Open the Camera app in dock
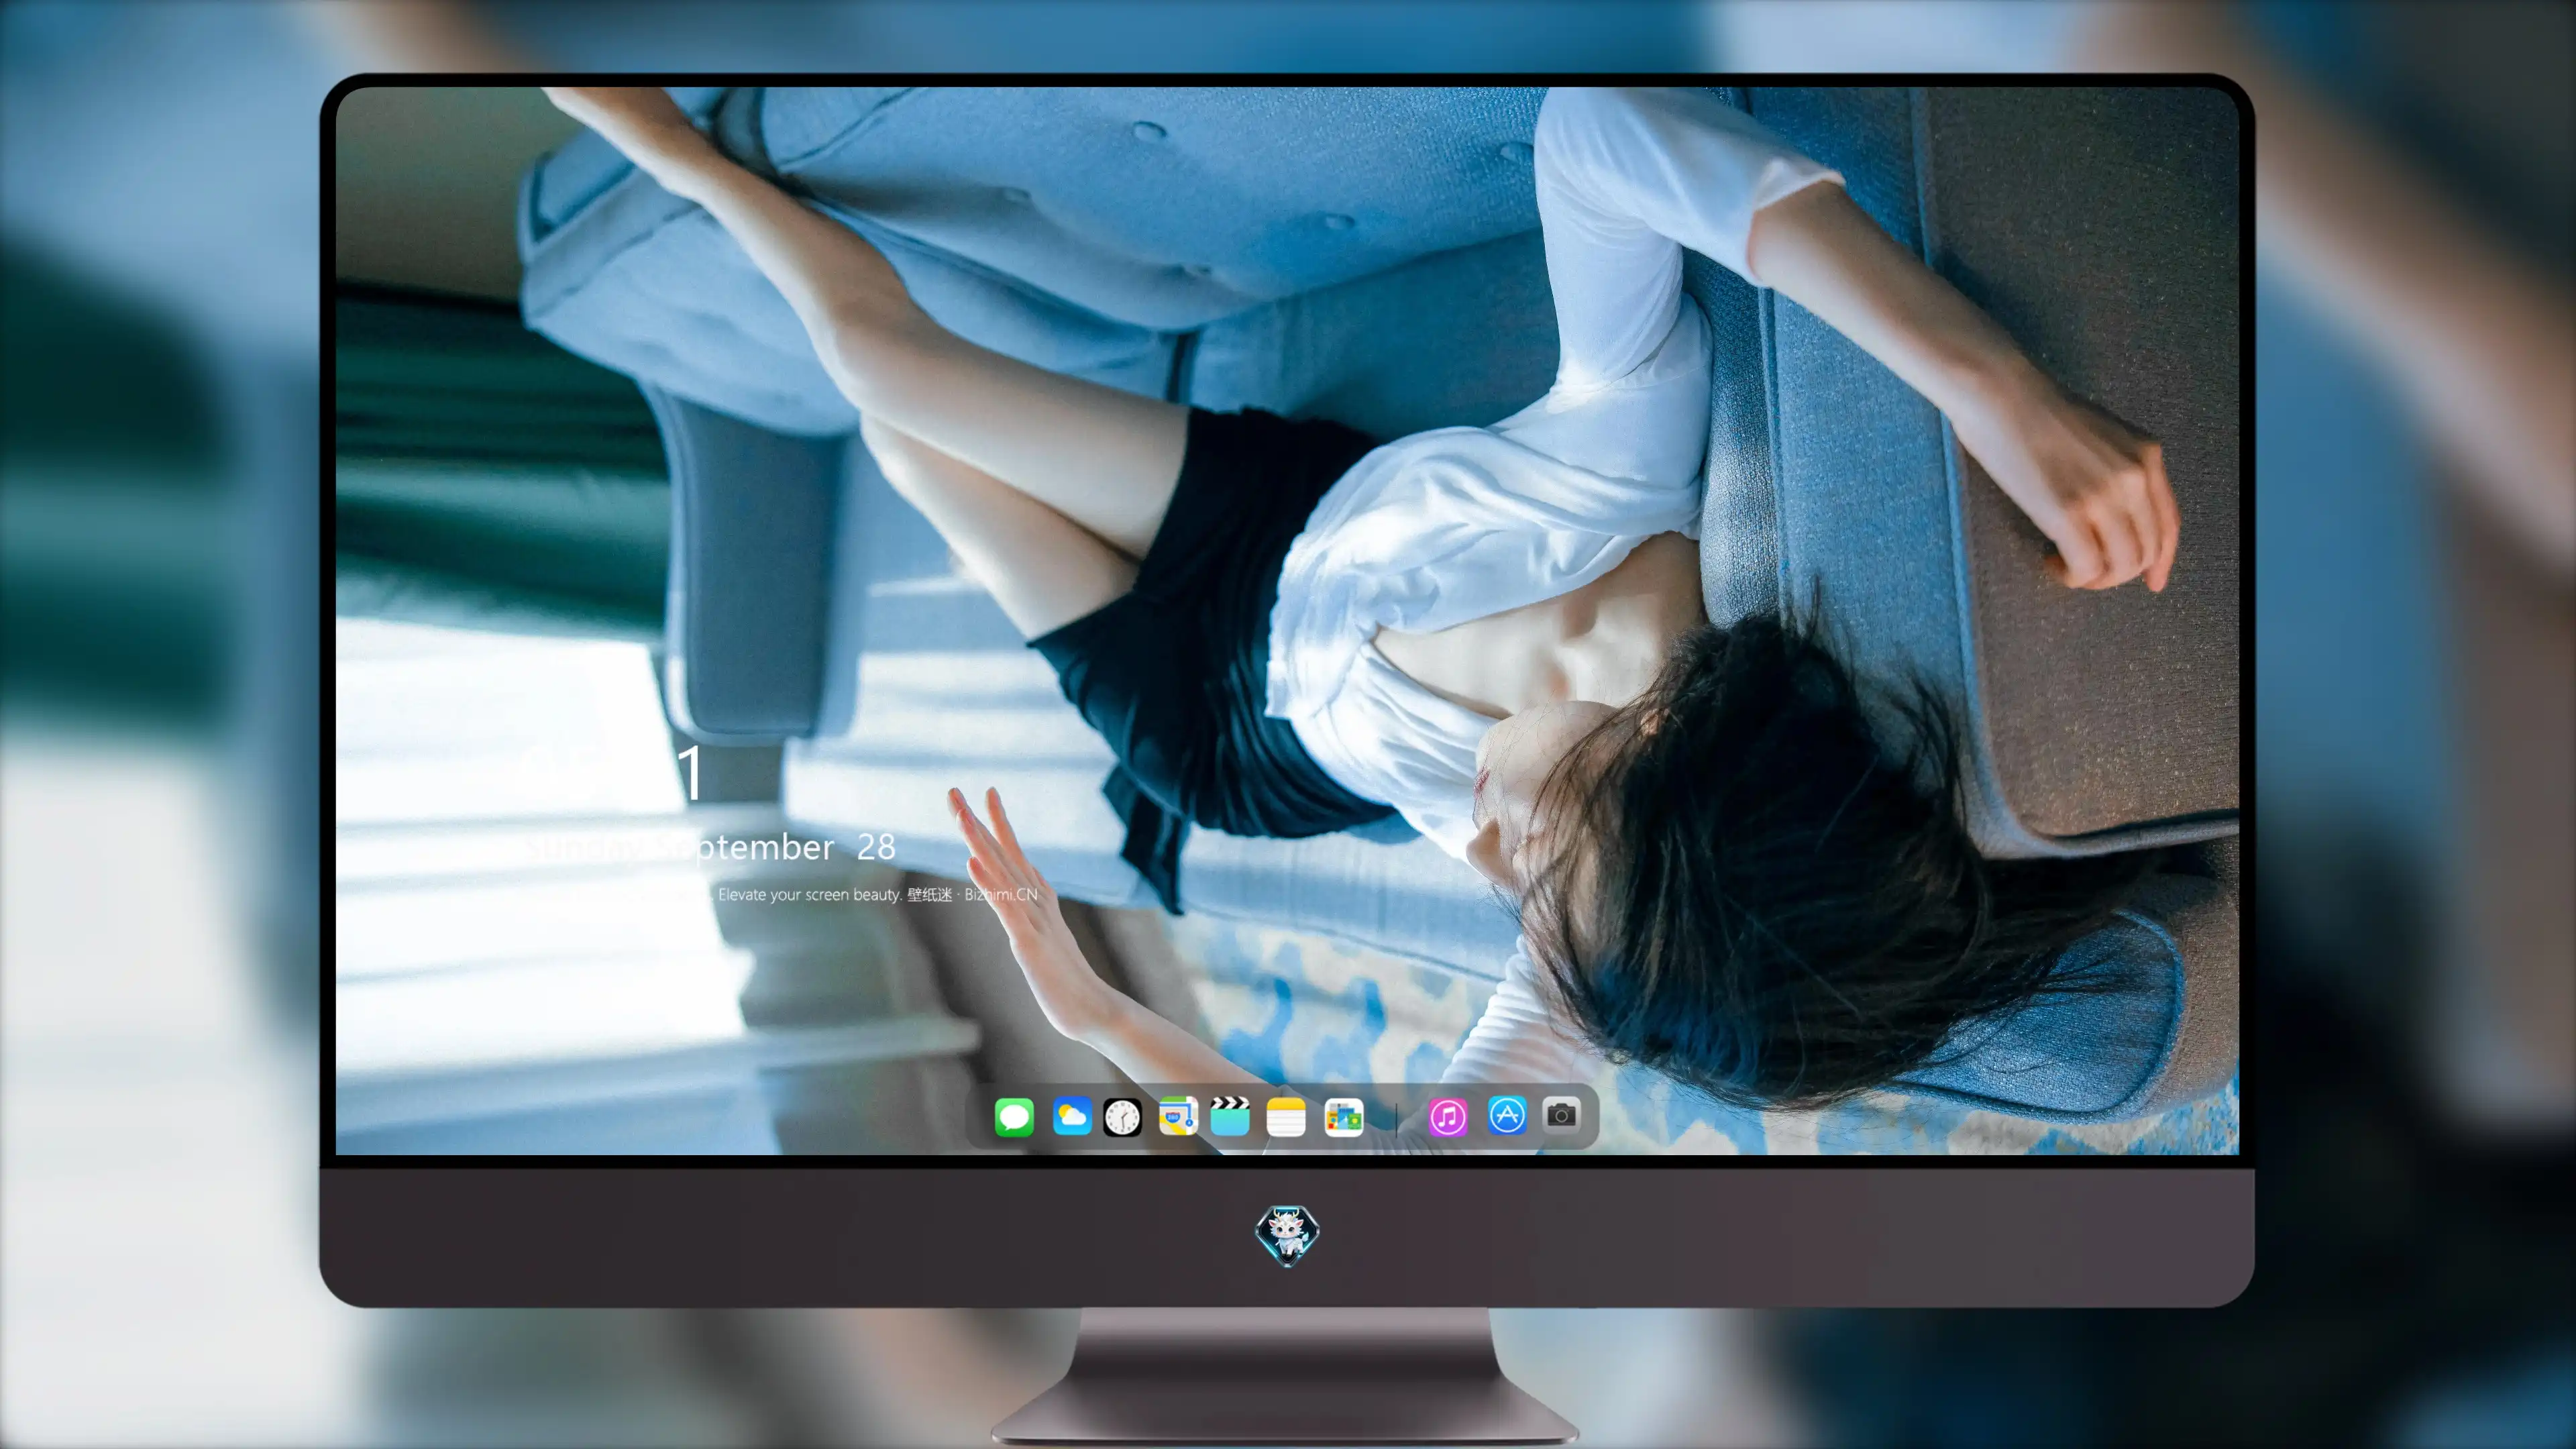The width and height of the screenshot is (2576, 1449). coord(1561,1114)
